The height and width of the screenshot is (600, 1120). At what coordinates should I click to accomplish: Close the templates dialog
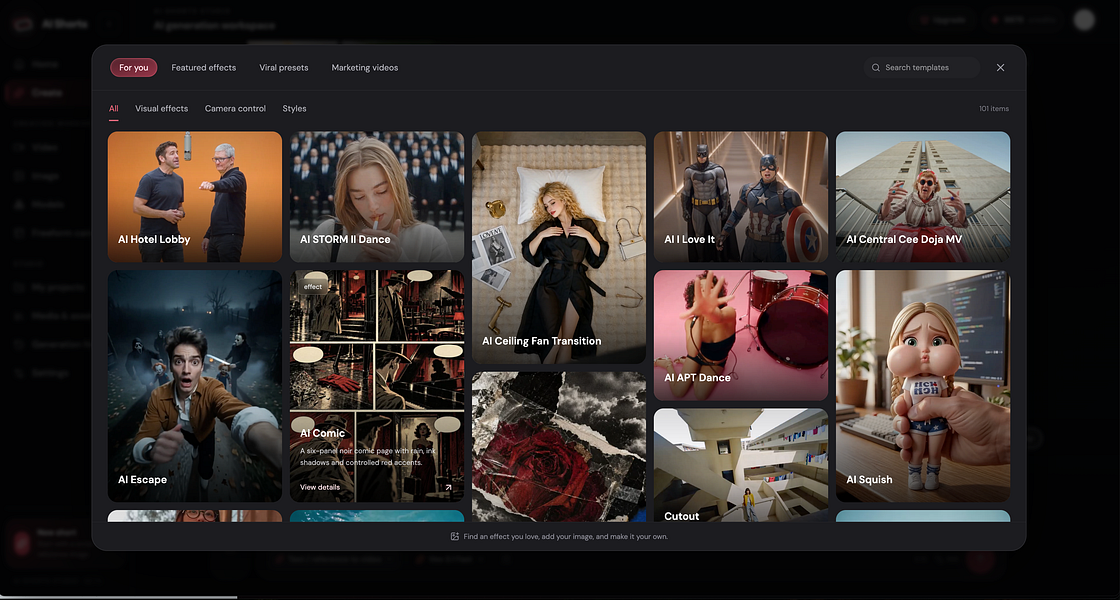coord(1001,68)
